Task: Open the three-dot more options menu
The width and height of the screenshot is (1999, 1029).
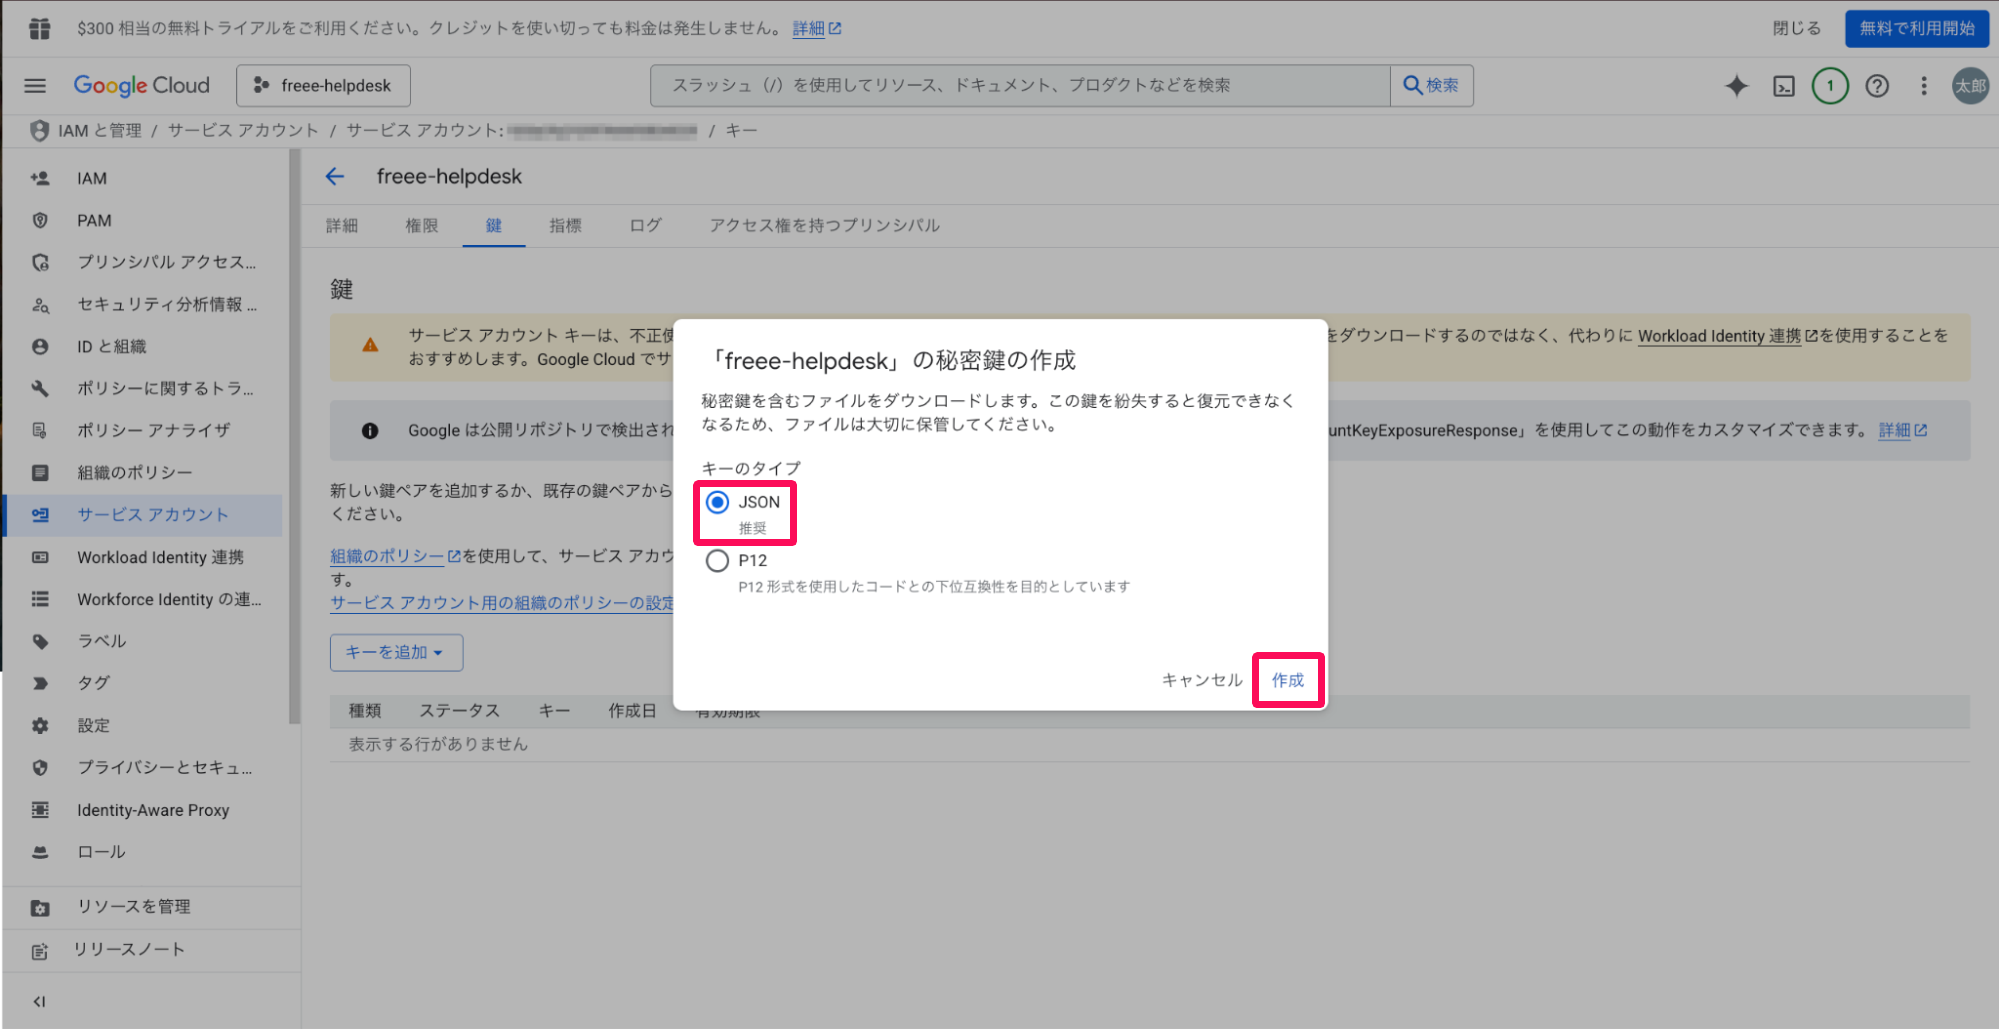Action: pos(1923,86)
